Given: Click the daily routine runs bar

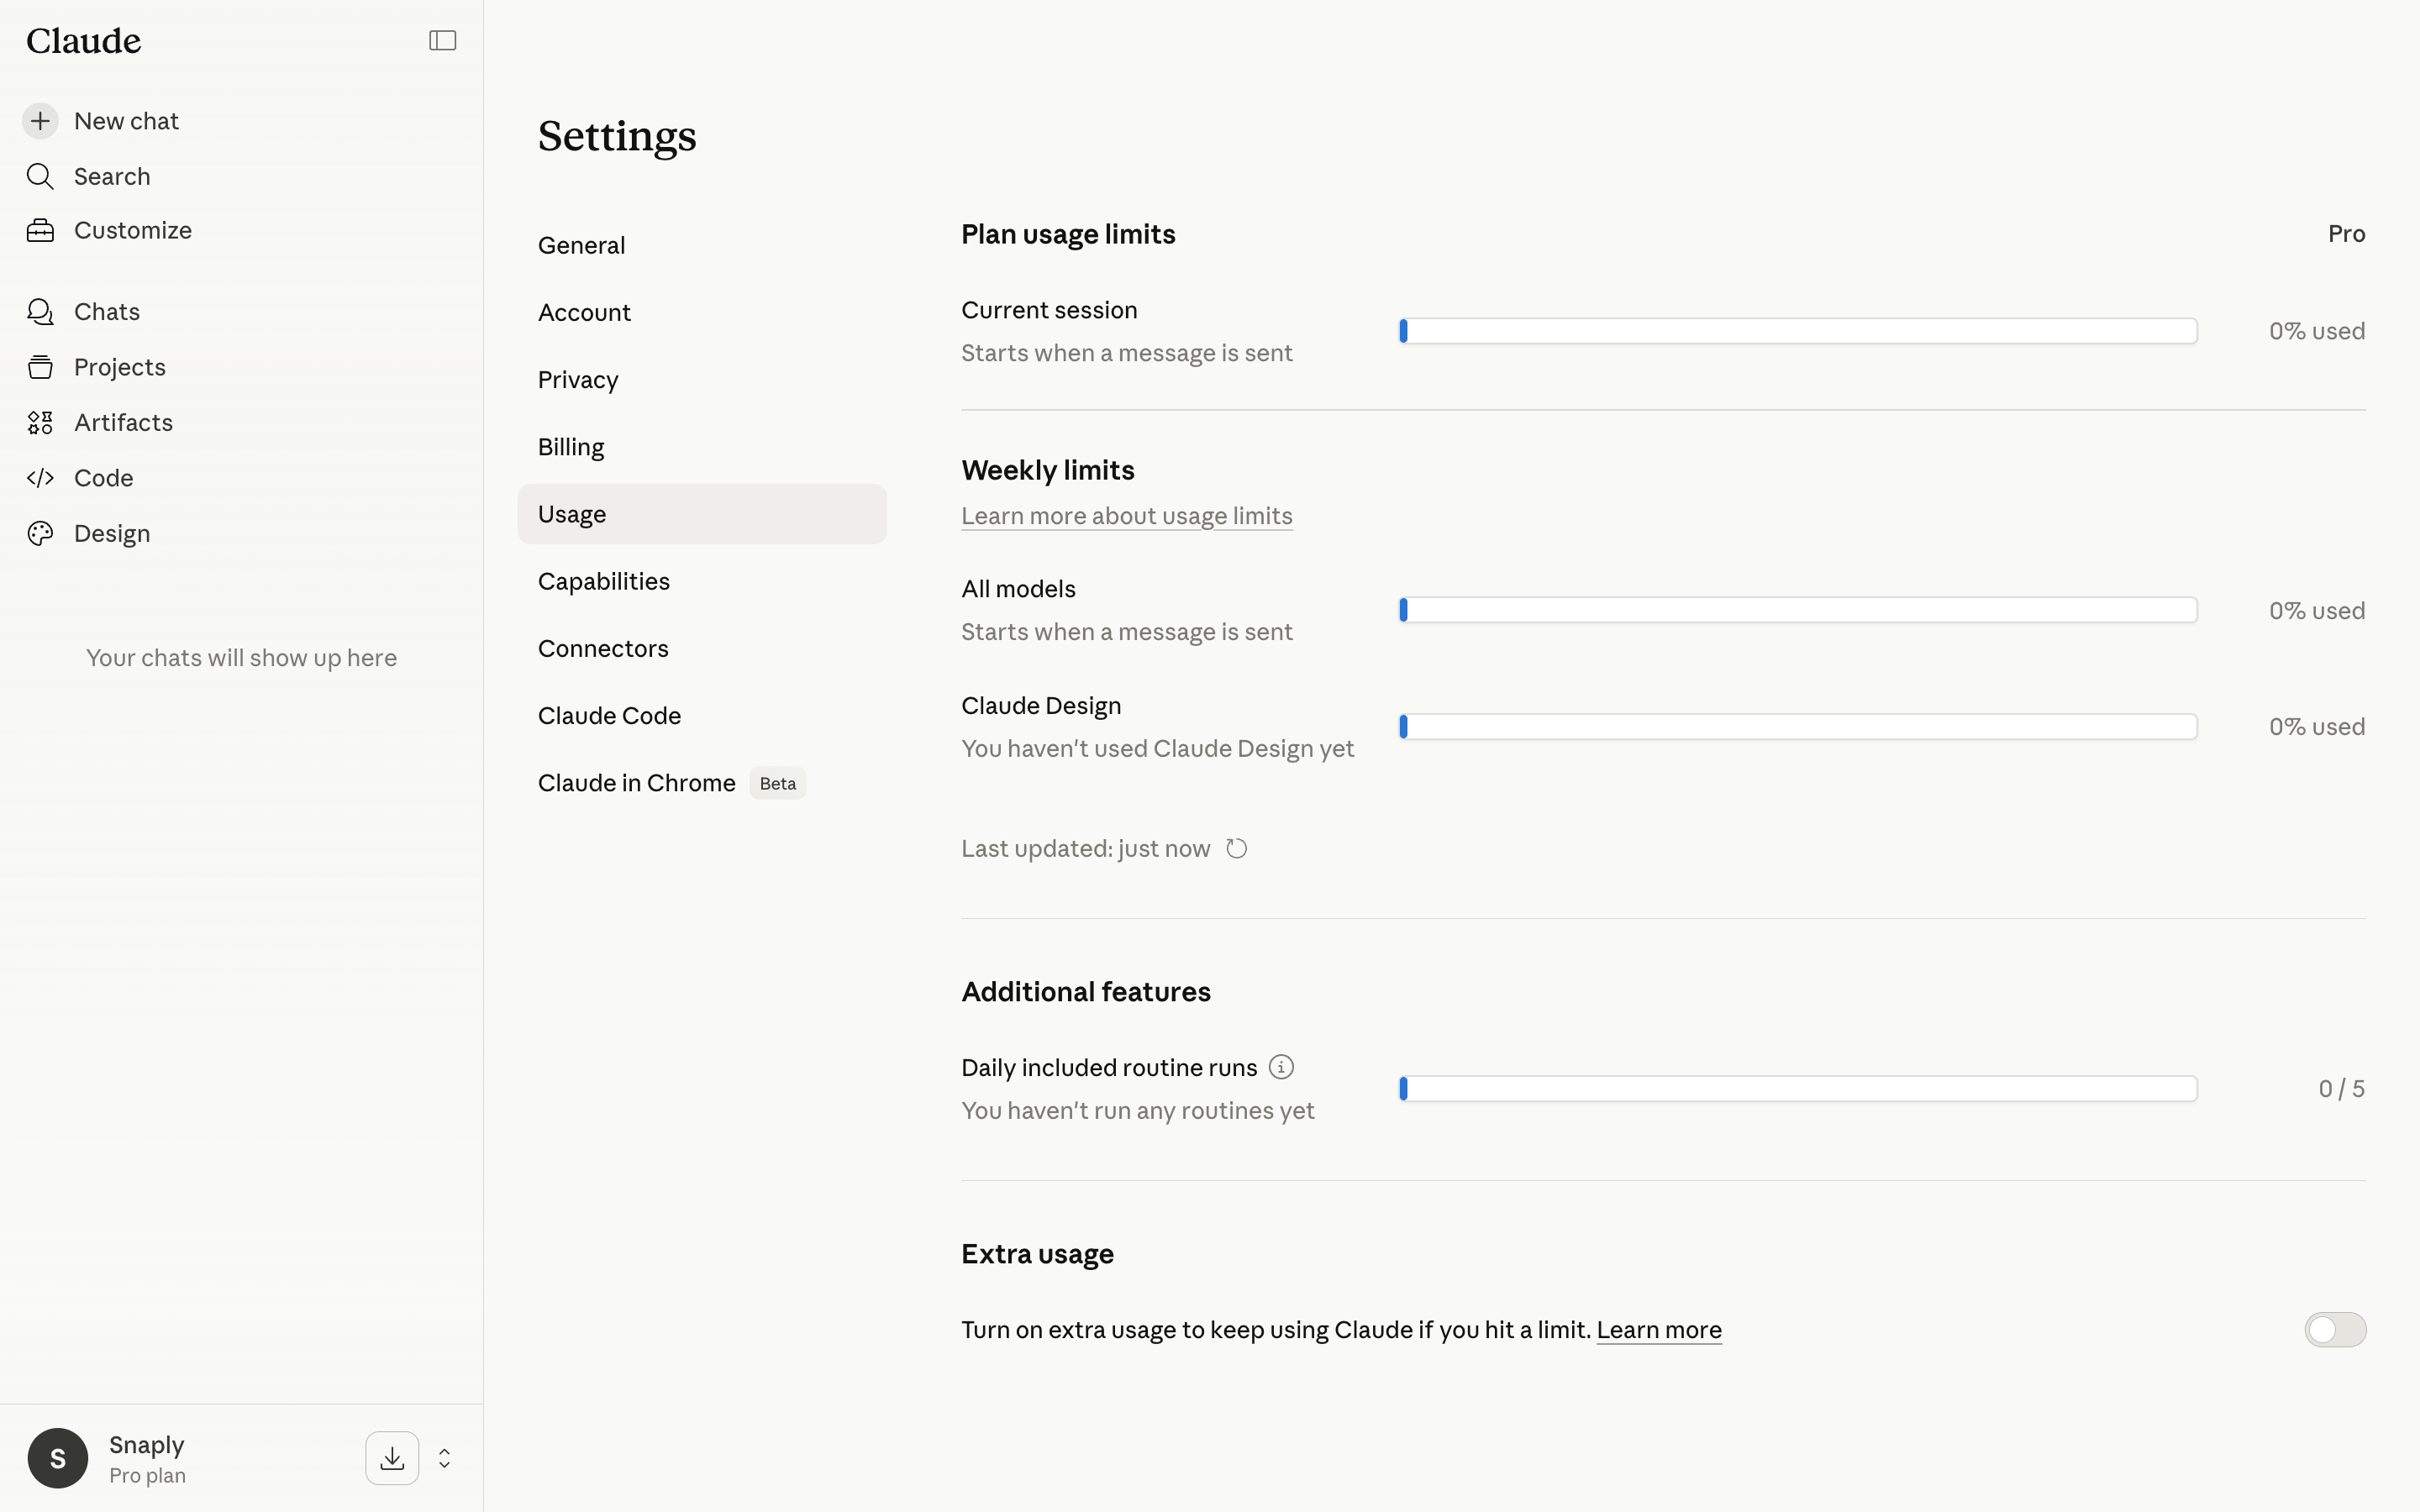Looking at the screenshot, I should pyautogui.click(x=1798, y=1089).
